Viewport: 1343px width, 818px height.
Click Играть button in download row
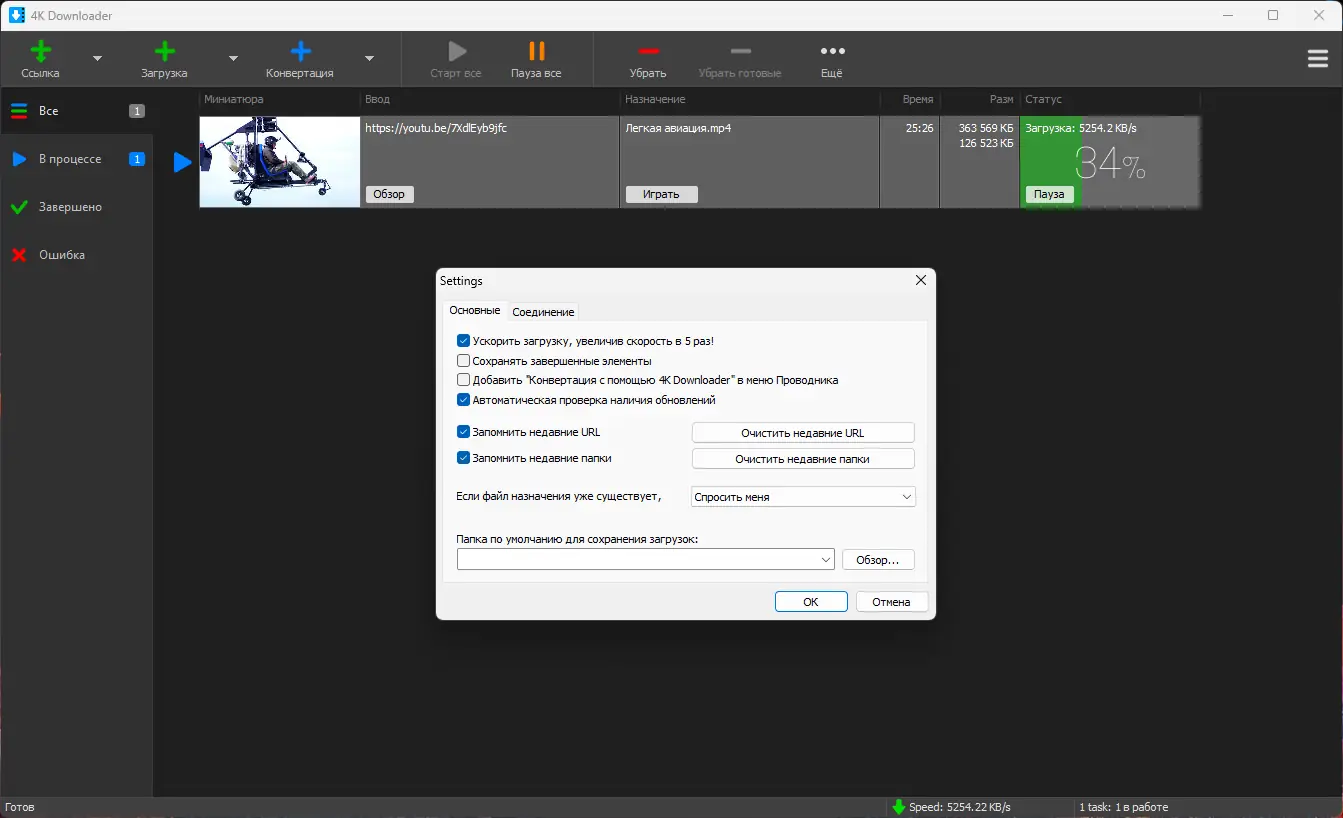[661, 194]
